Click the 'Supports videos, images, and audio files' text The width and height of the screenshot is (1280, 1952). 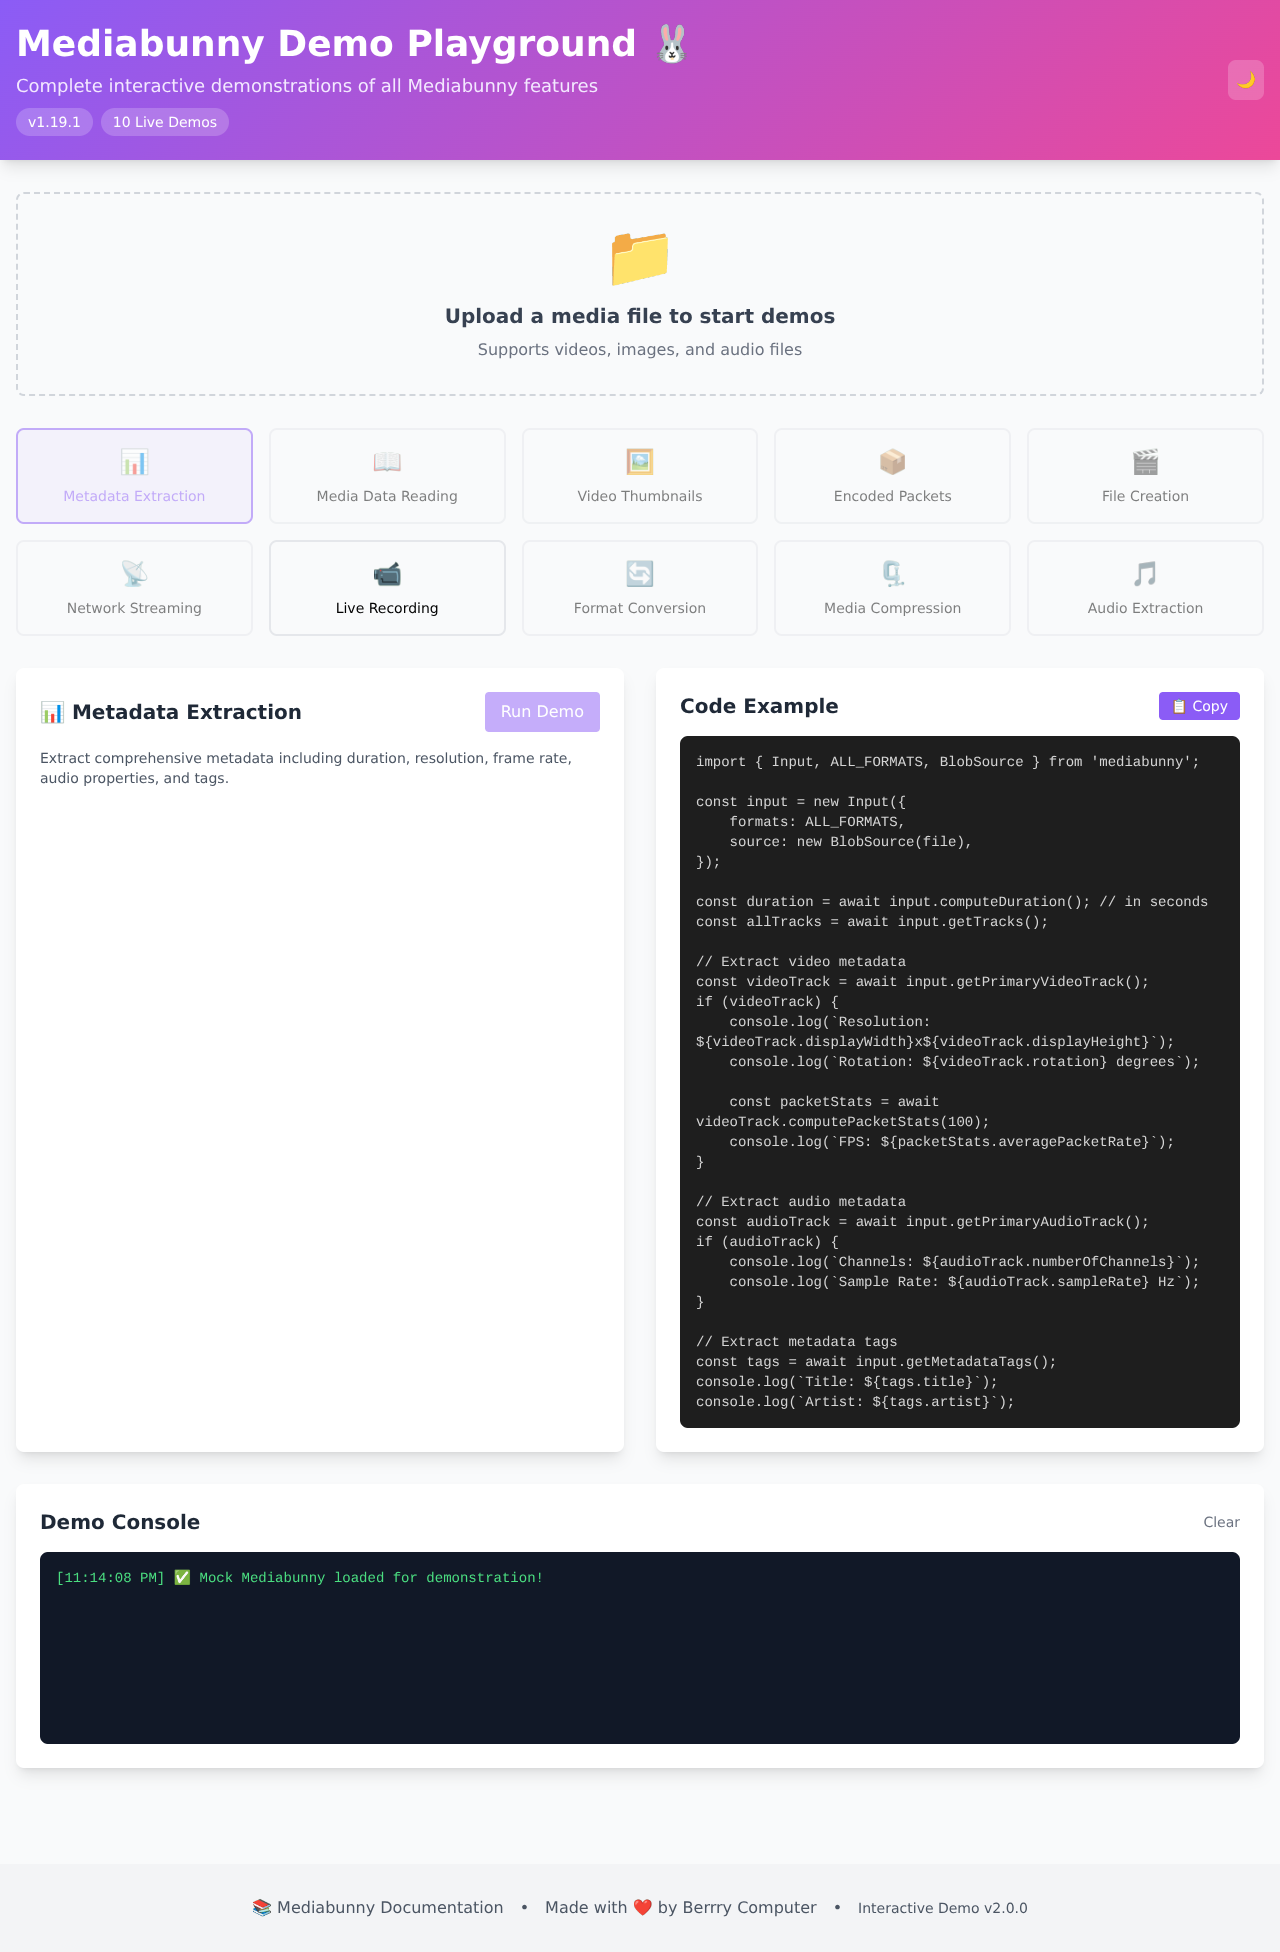(640, 349)
